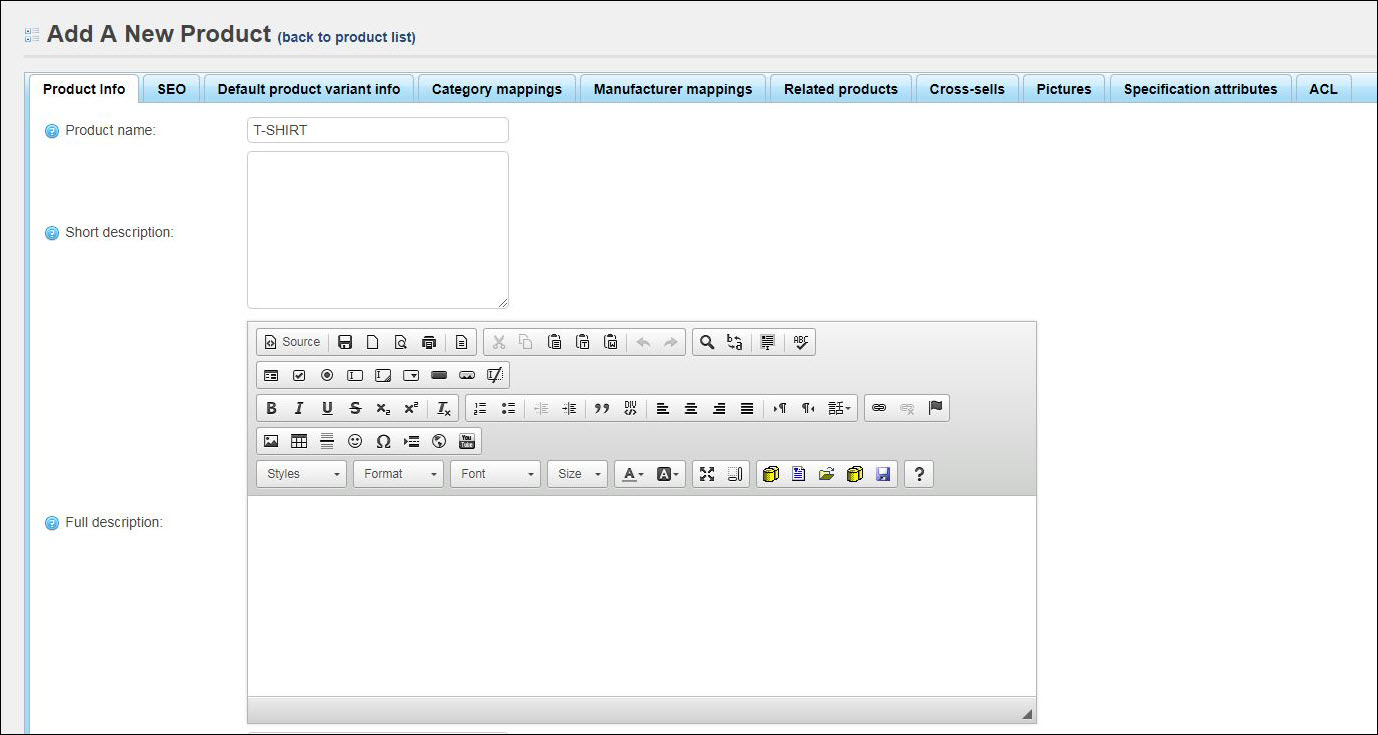Open the editor help (About) button

tap(919, 474)
